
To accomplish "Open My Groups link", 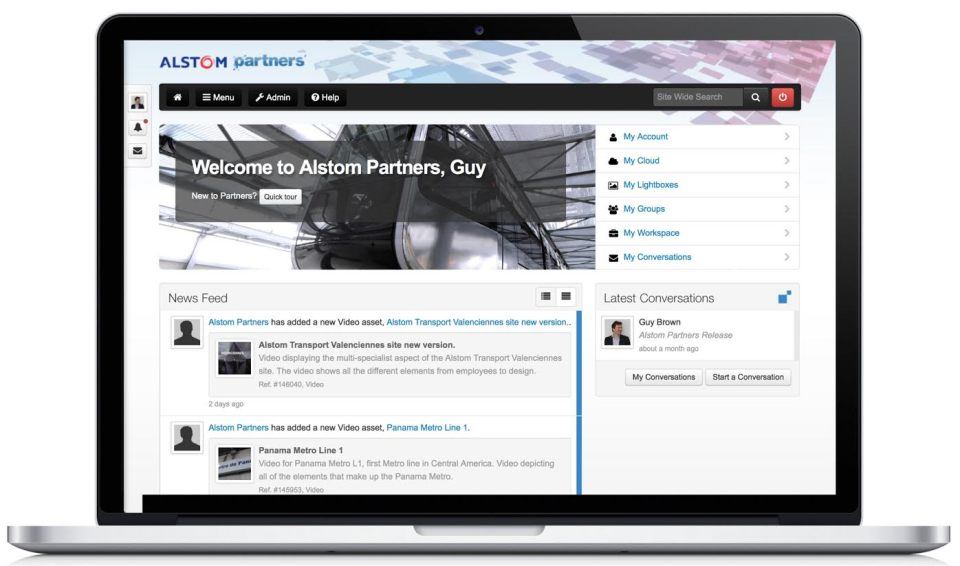I will coord(643,209).
